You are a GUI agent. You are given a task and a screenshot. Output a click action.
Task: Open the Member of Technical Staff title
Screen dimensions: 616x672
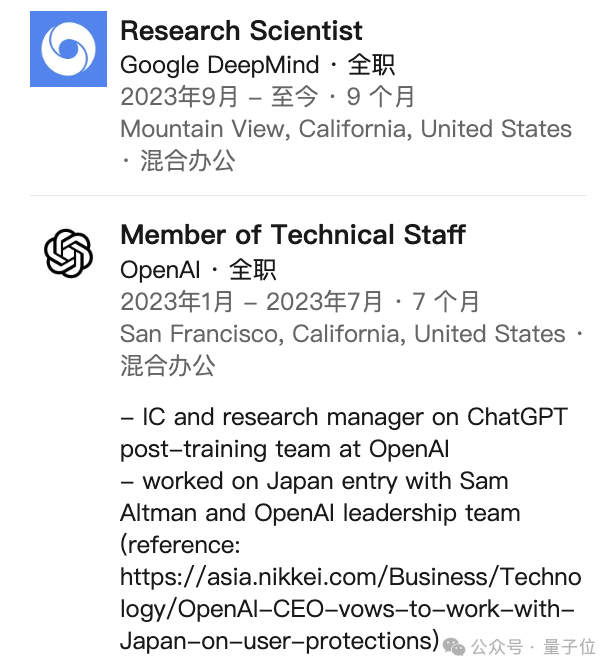coord(293,234)
